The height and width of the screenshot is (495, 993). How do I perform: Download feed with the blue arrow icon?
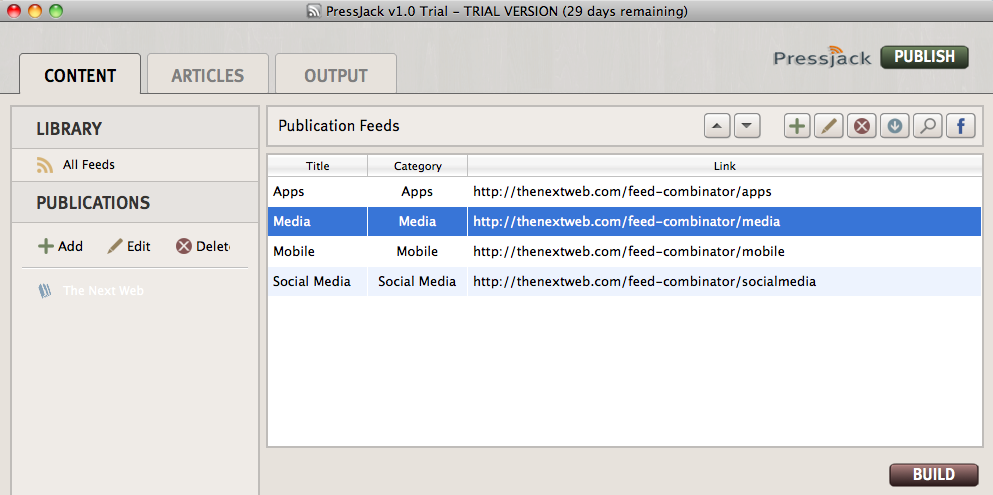click(894, 126)
